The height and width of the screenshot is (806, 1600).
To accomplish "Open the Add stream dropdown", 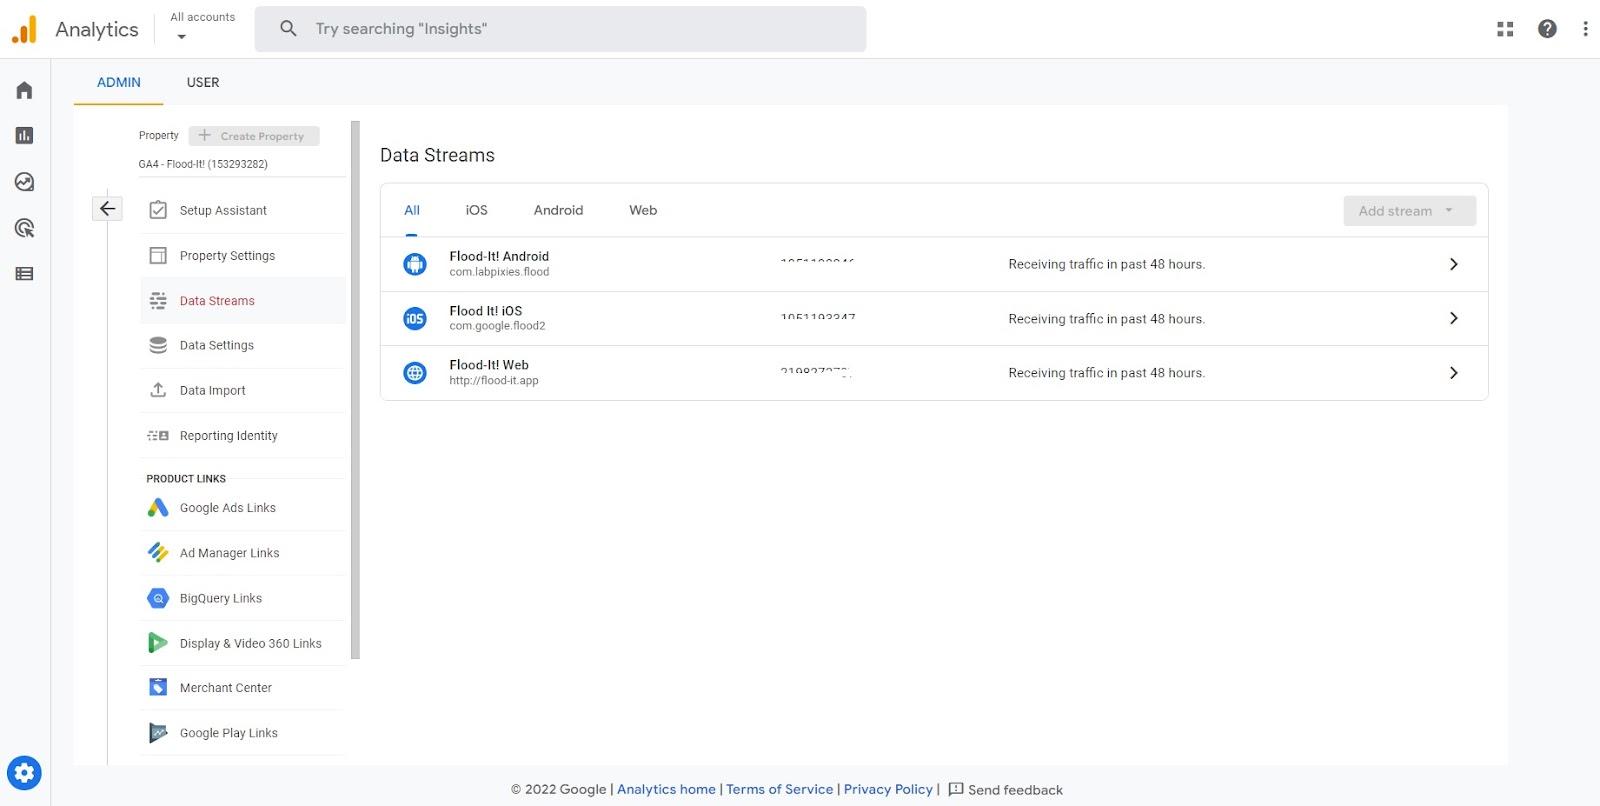I will 1409,211.
